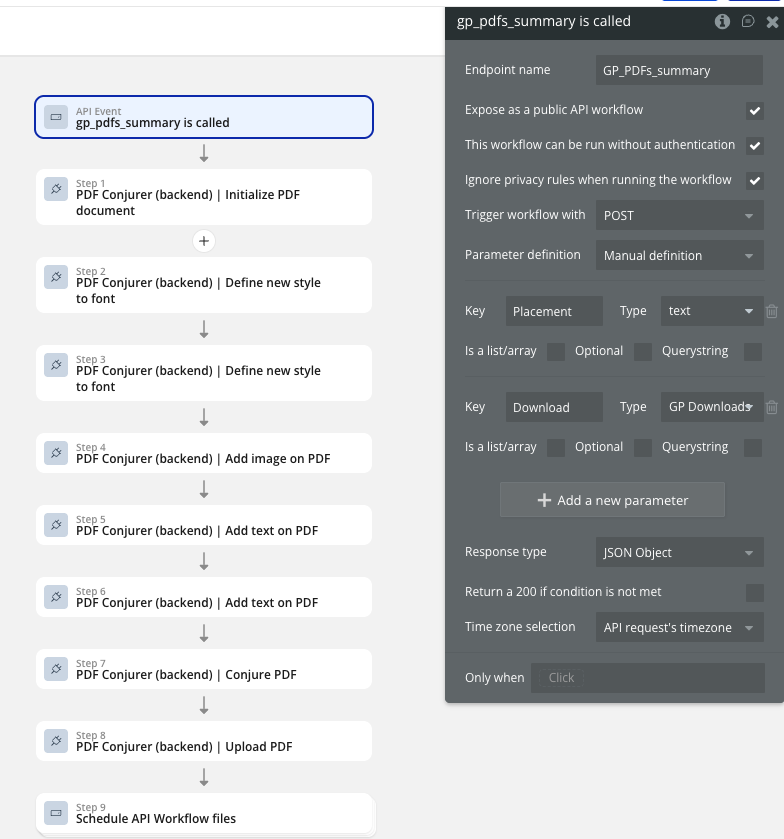Click the API Event icon on the trigger block
The image size is (784, 839).
(56, 117)
